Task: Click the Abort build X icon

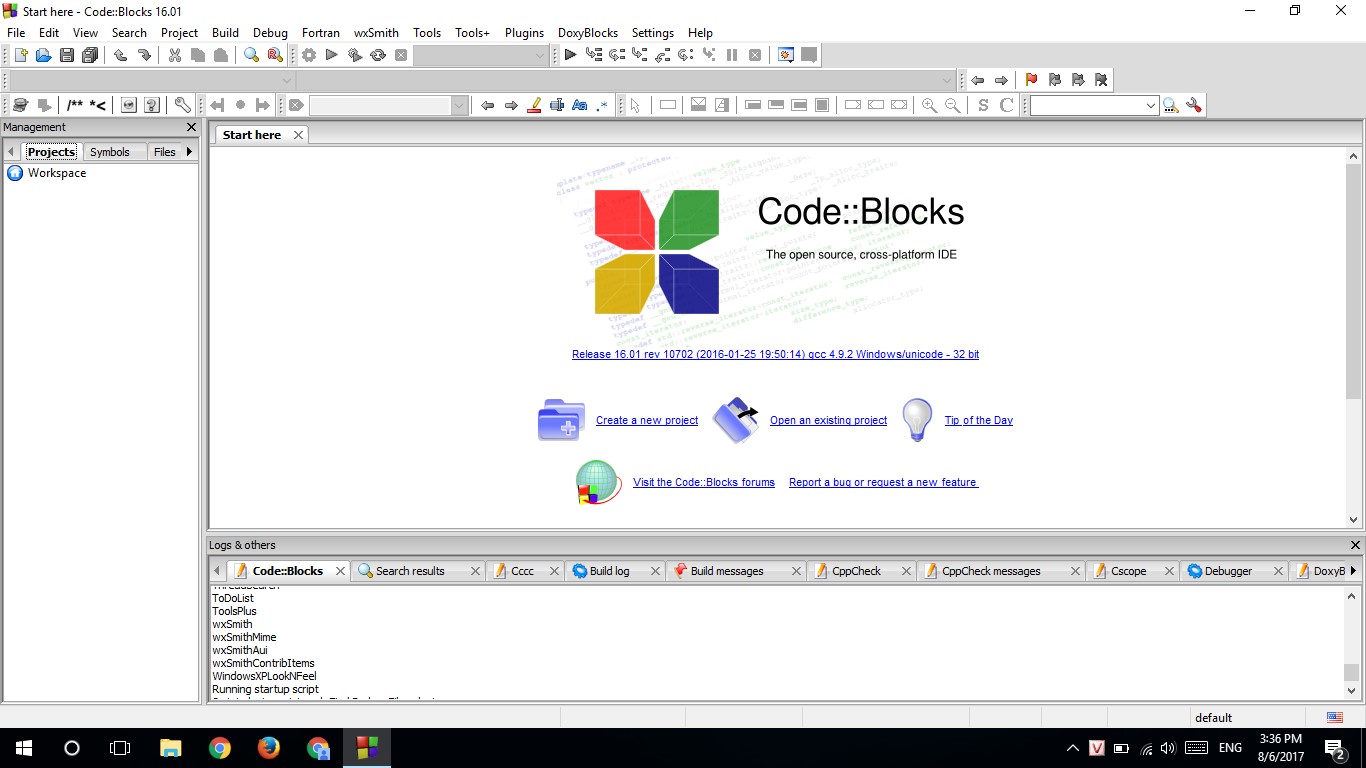Action: click(401, 55)
